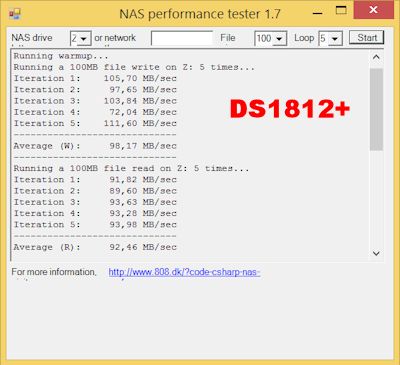This screenshot has height=365, width=400.
Task: Click the NAS performance tester title bar
Action: click(200, 14)
